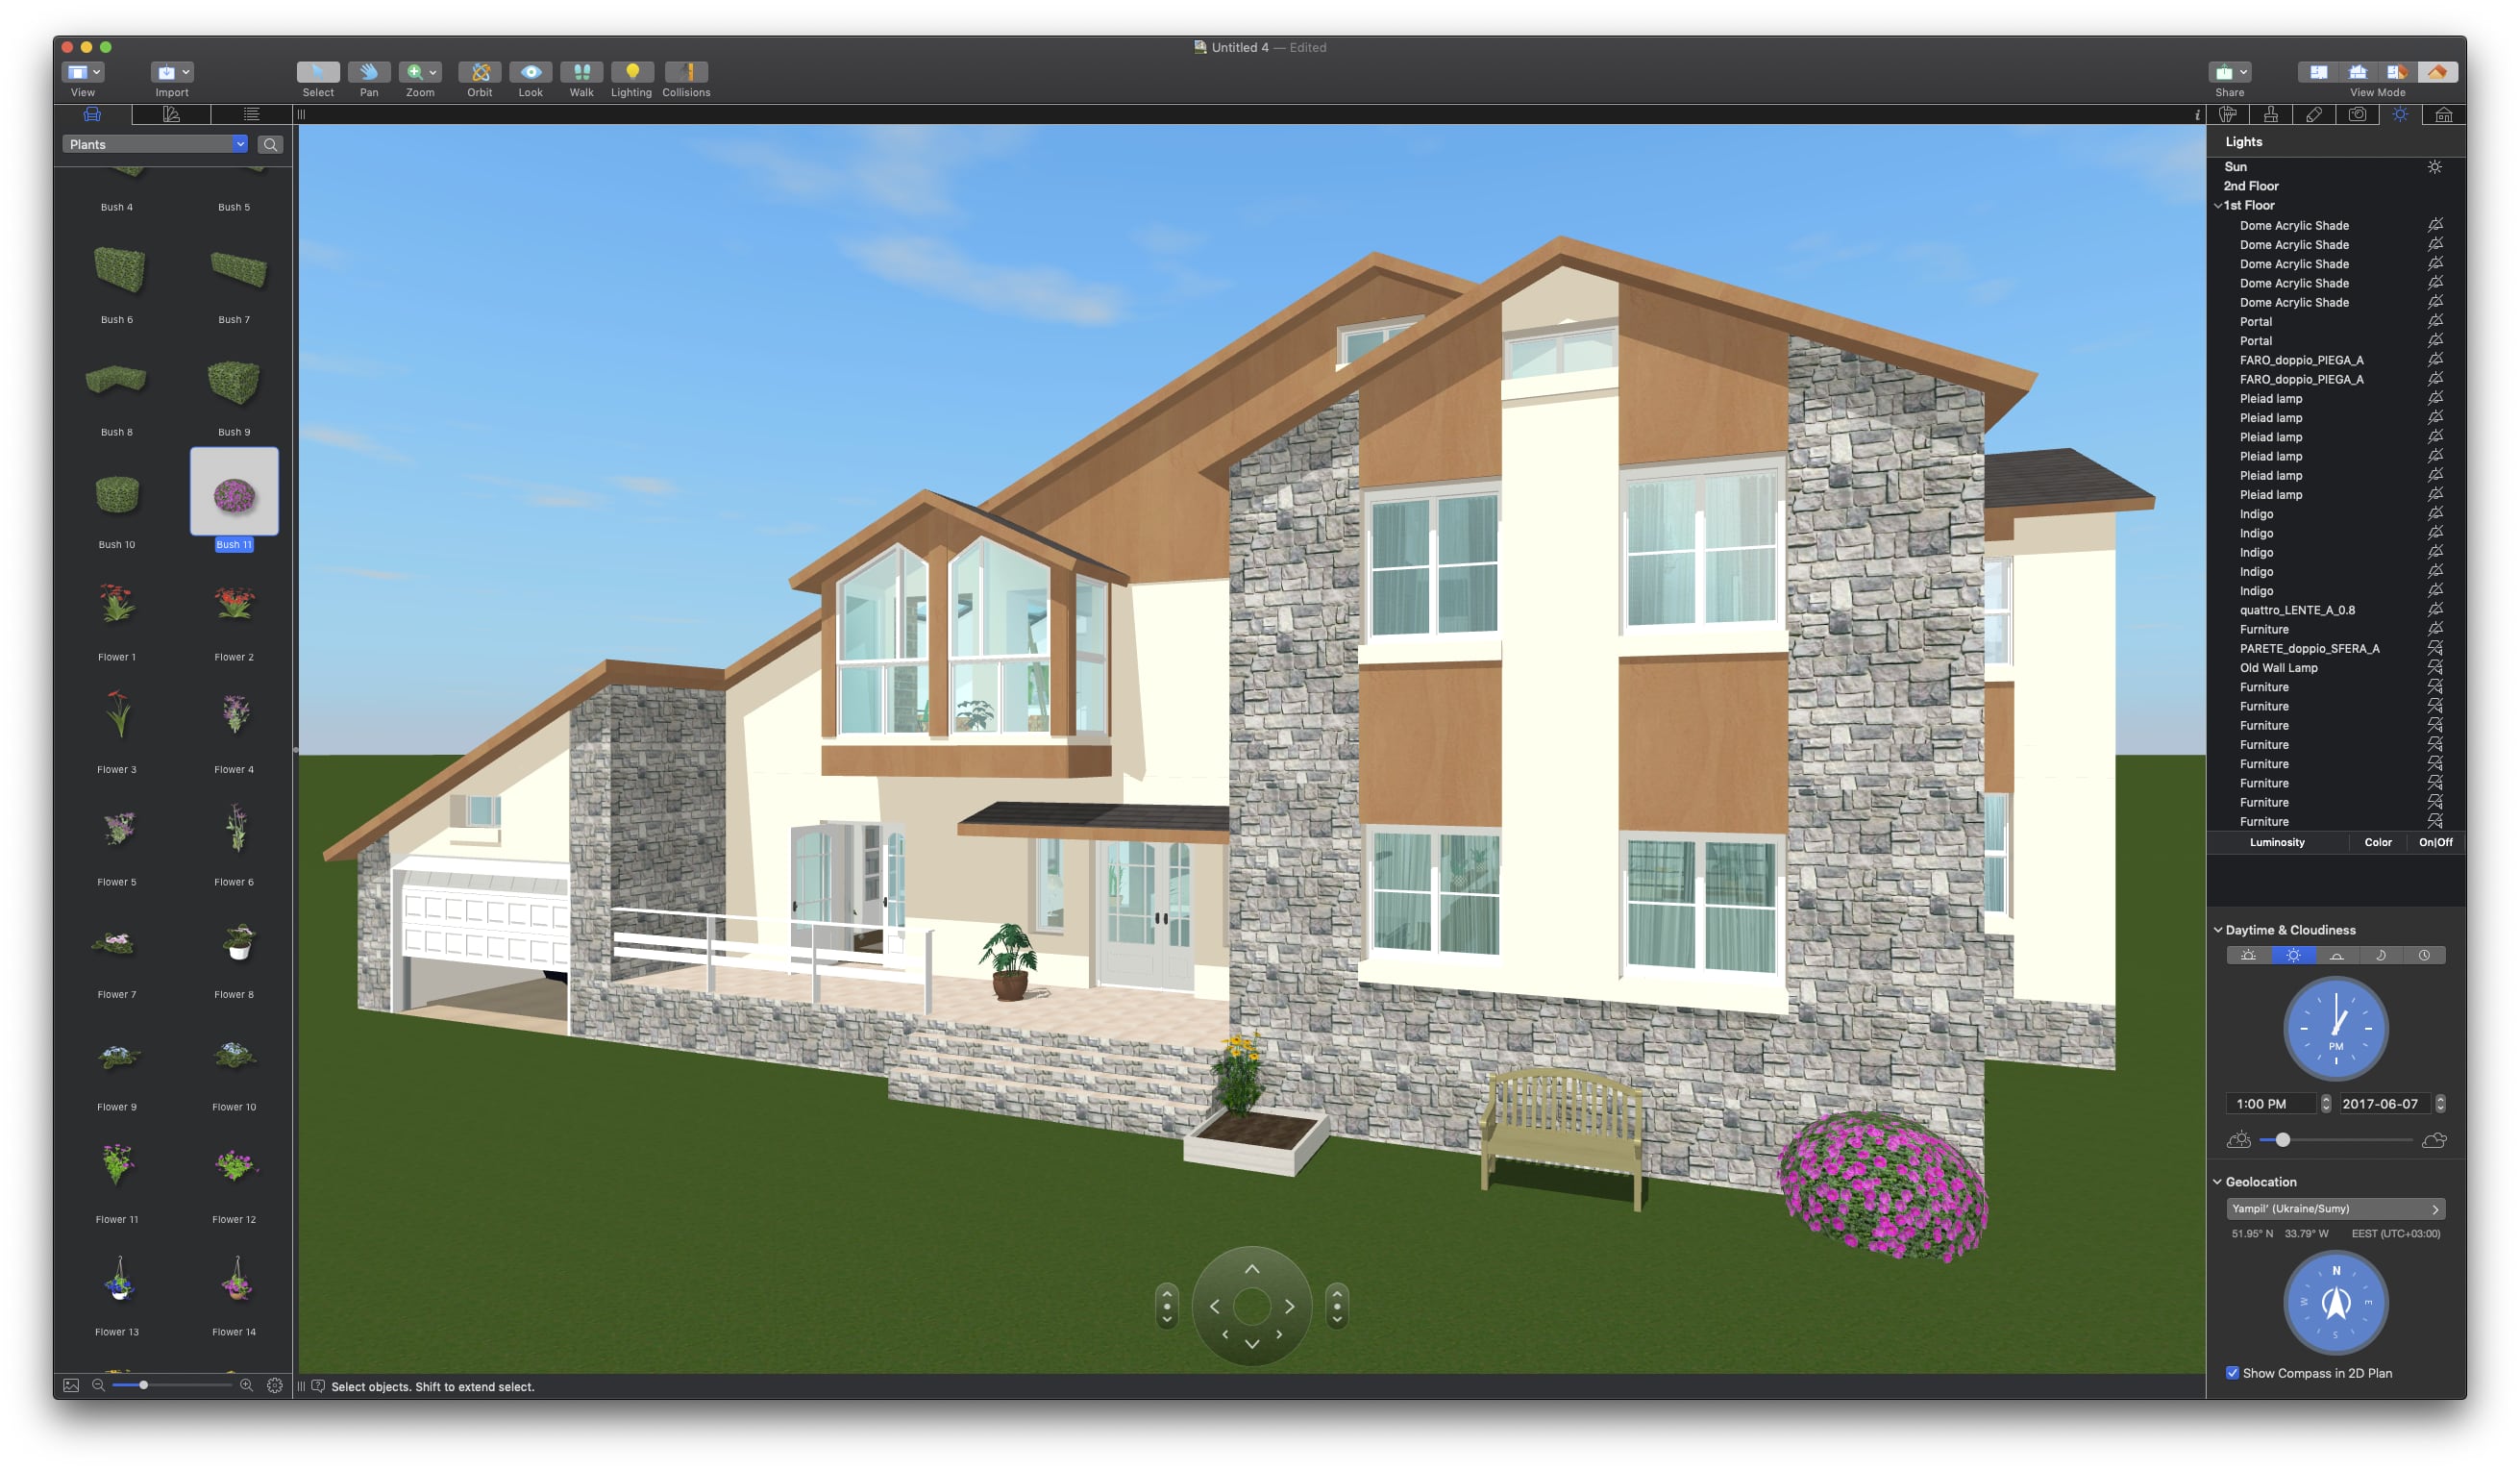Select the Bush 11 plant thumbnail

pyautogui.click(x=233, y=495)
